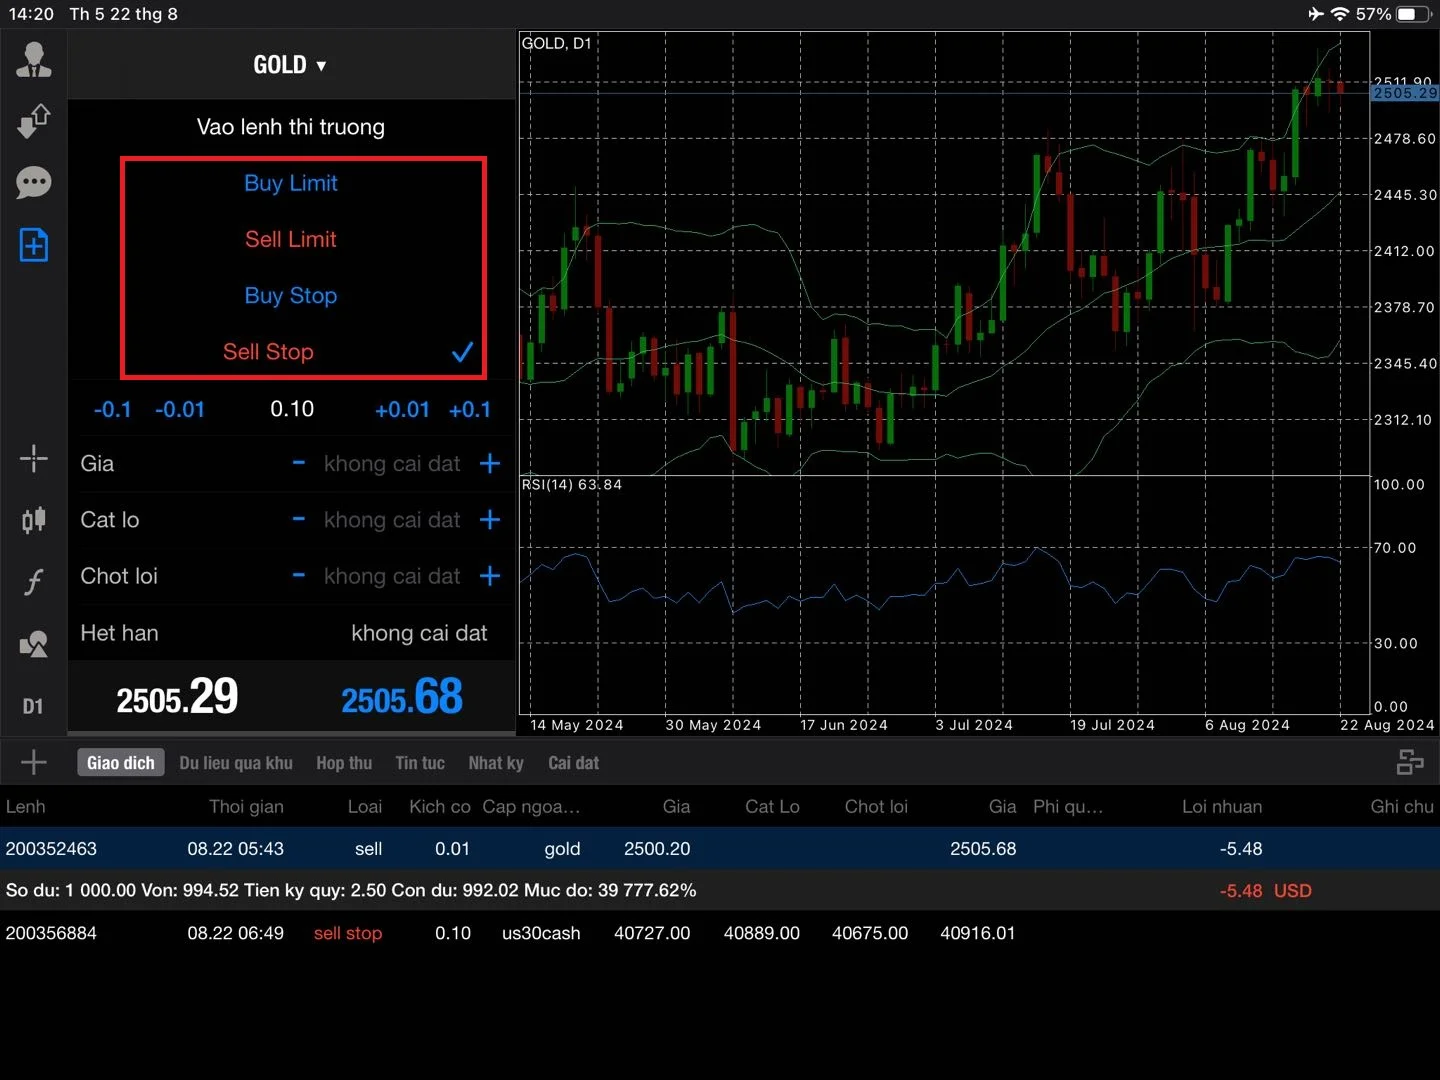Select the new order document icon
Screen dimensions: 1440x1080
[33, 245]
